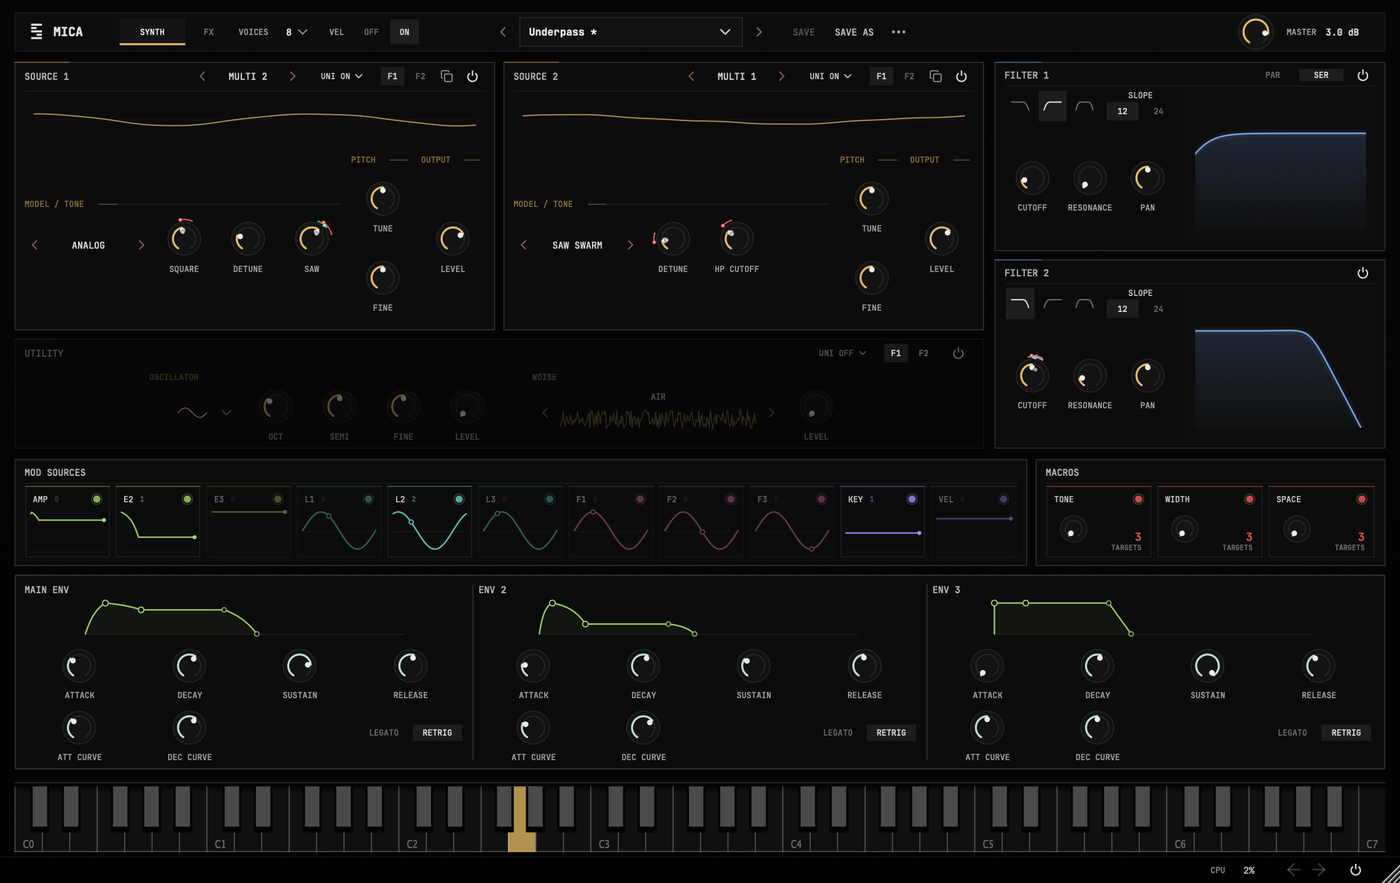Click the highlighted piano key near C3

pyautogui.click(x=521, y=819)
